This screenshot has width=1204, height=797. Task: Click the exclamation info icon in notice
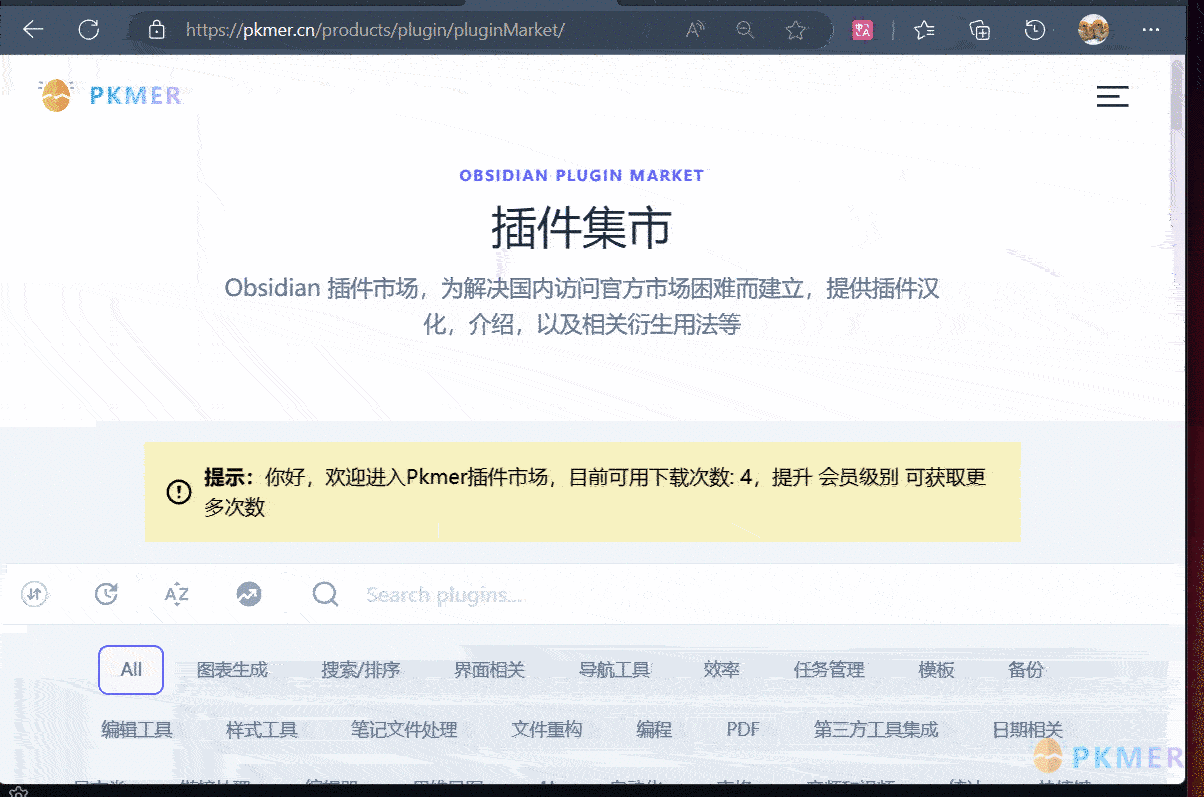pos(179,492)
